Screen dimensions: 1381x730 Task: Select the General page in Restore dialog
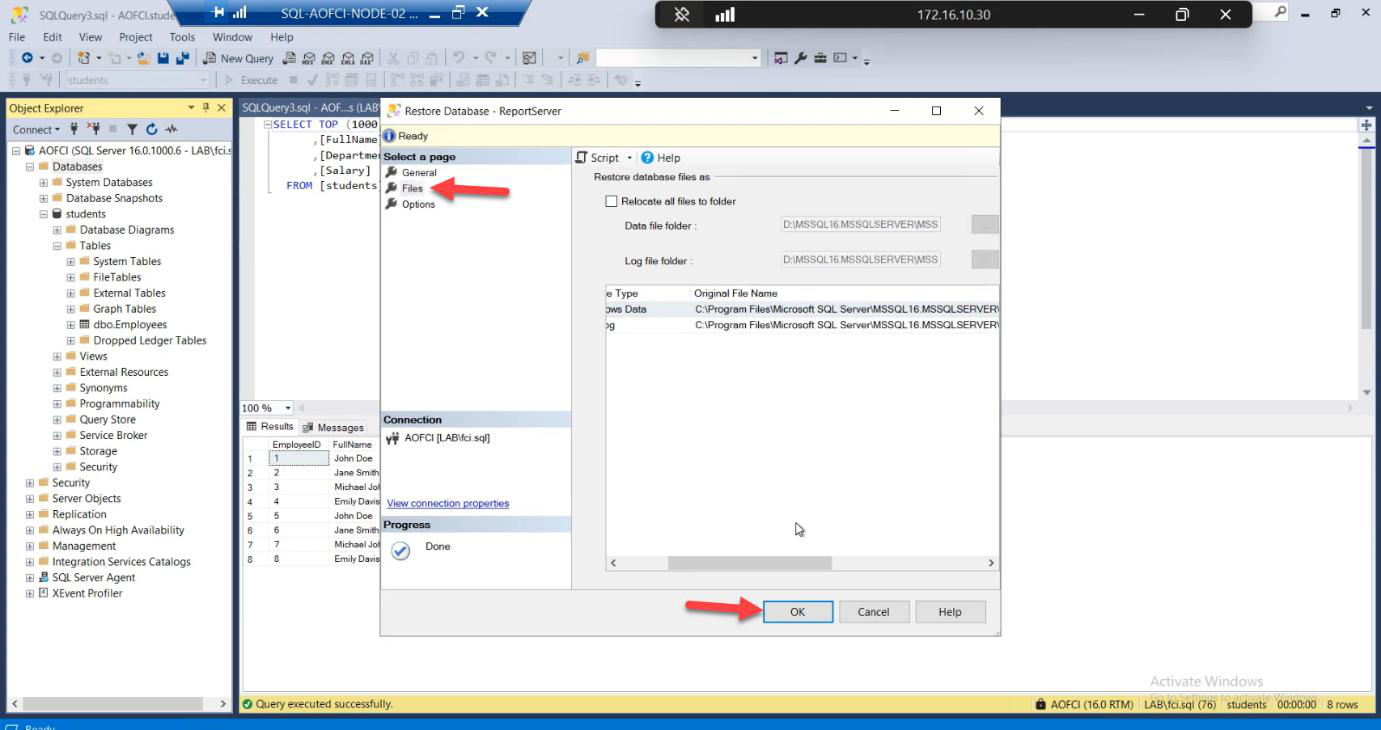click(419, 173)
